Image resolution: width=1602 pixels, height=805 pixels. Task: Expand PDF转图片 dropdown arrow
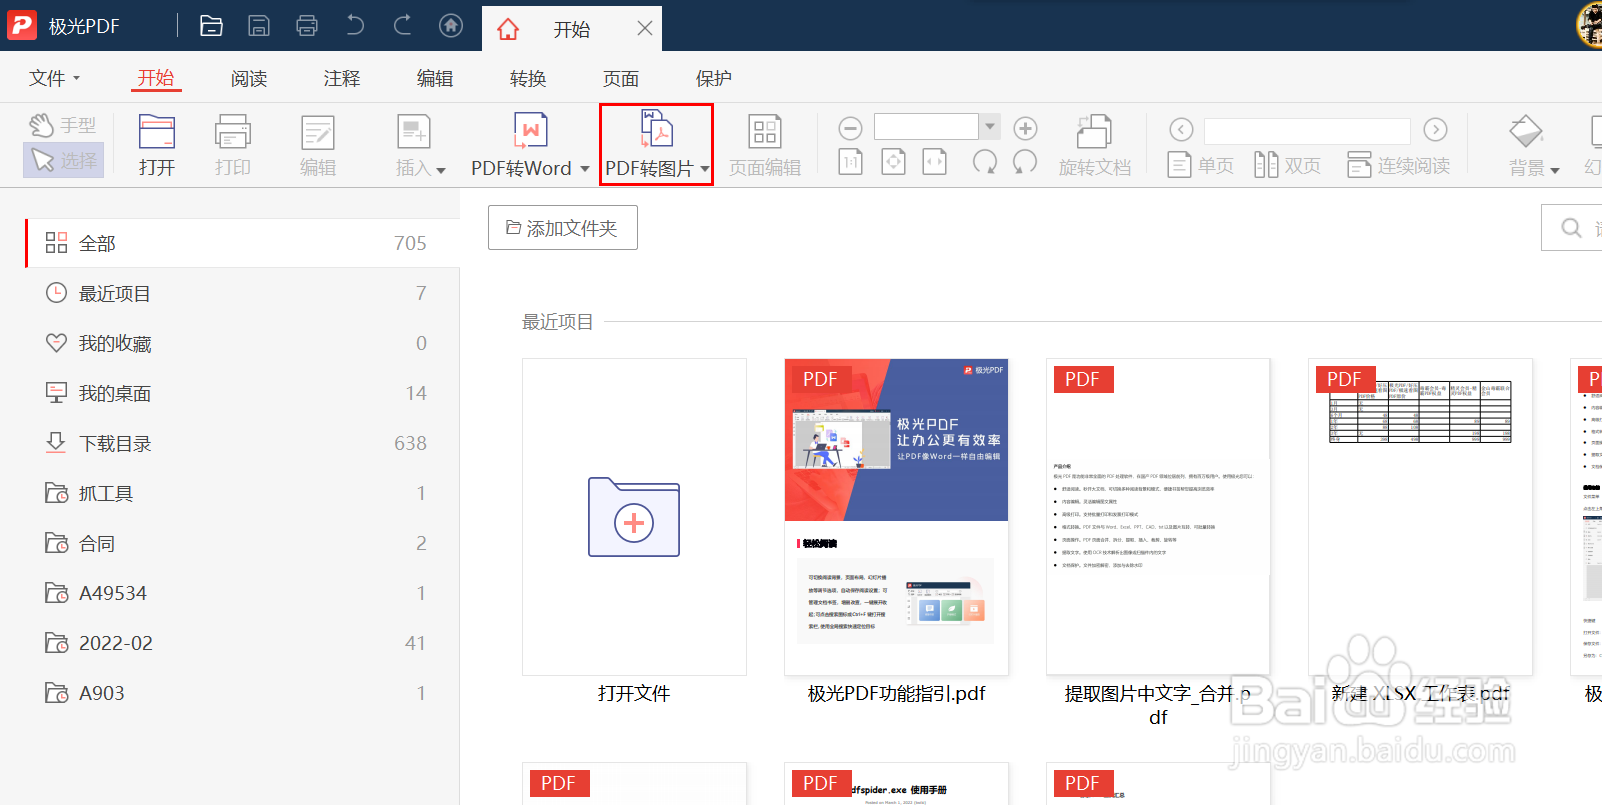click(x=705, y=169)
